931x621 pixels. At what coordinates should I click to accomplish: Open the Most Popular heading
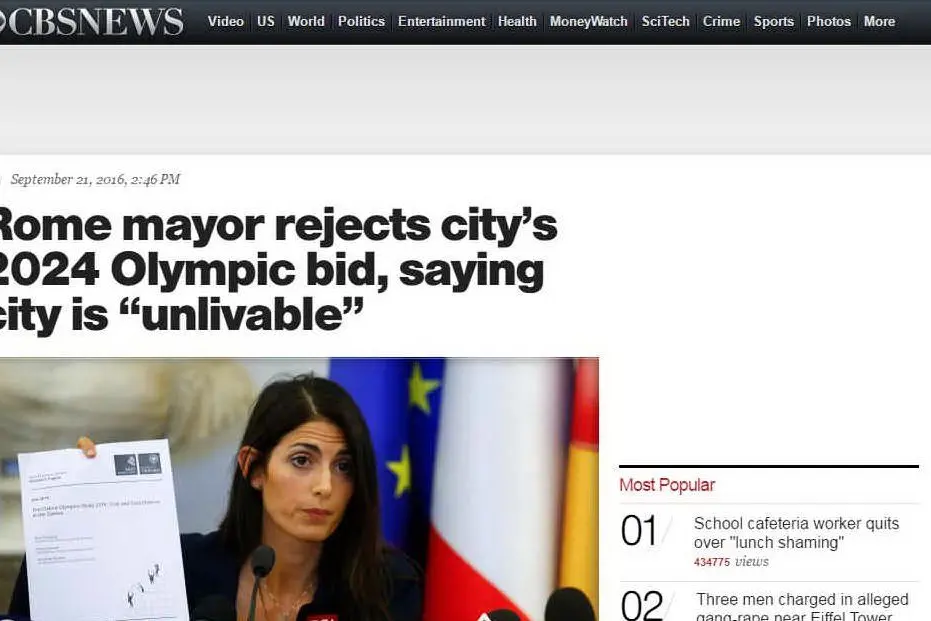pos(667,485)
